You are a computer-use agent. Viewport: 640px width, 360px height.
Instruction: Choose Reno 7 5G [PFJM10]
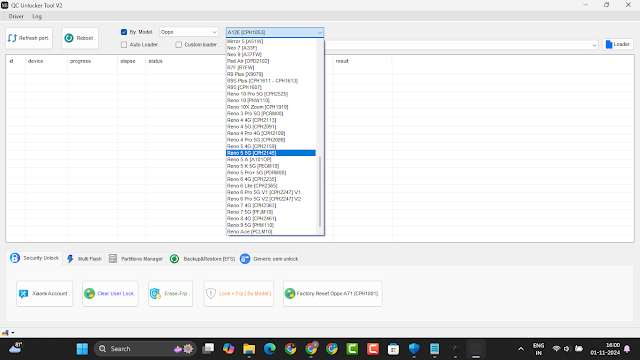[271, 212]
